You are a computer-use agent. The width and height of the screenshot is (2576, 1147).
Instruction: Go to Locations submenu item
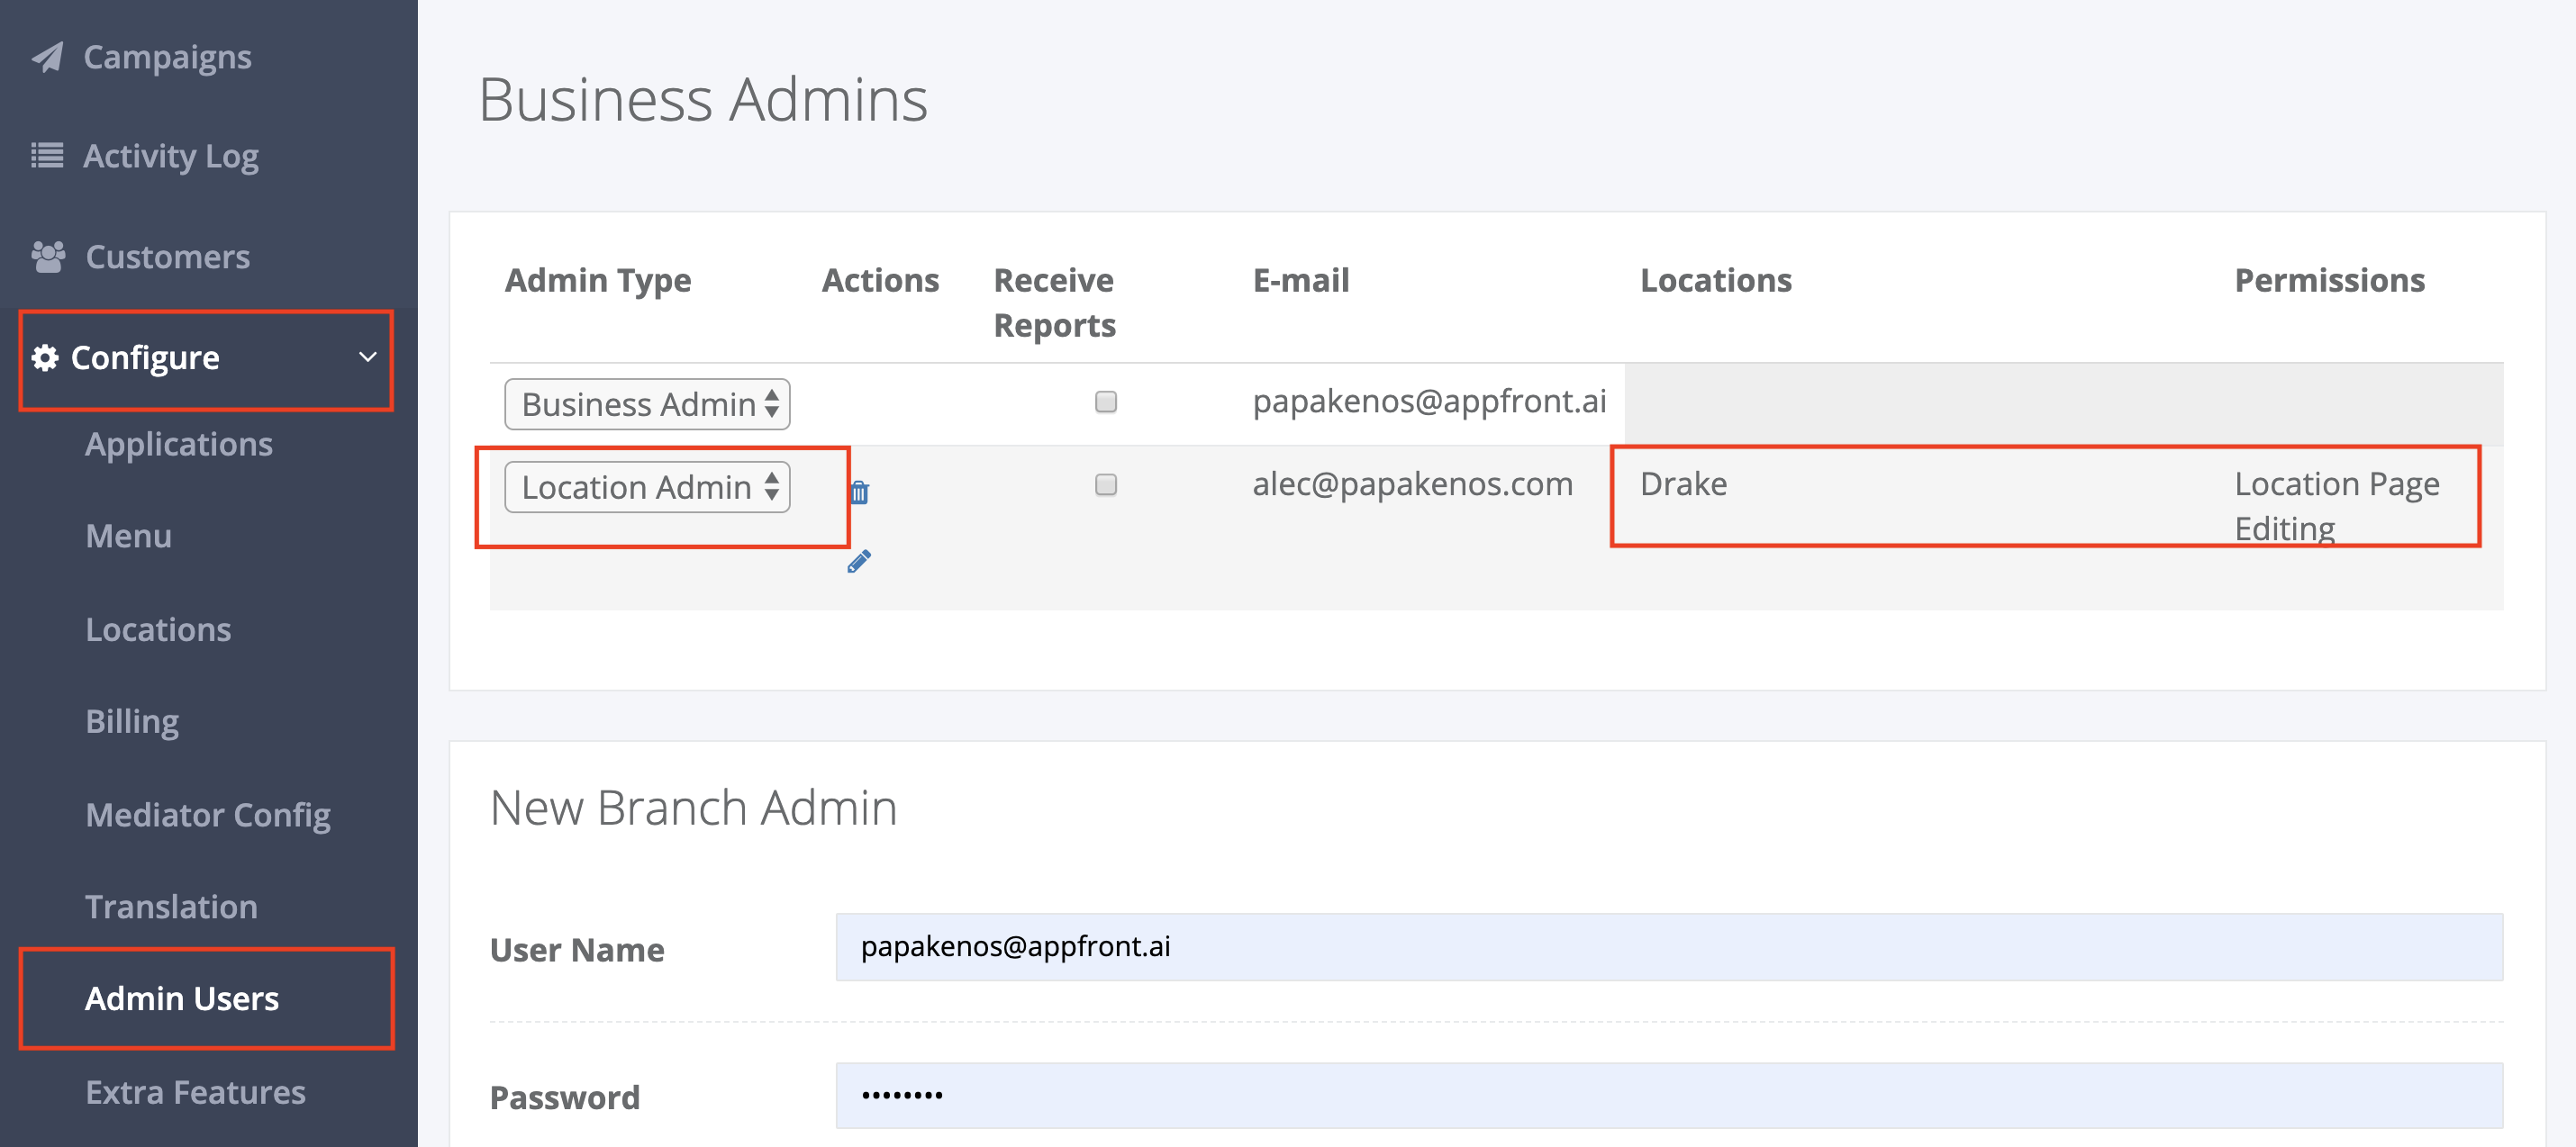[158, 629]
